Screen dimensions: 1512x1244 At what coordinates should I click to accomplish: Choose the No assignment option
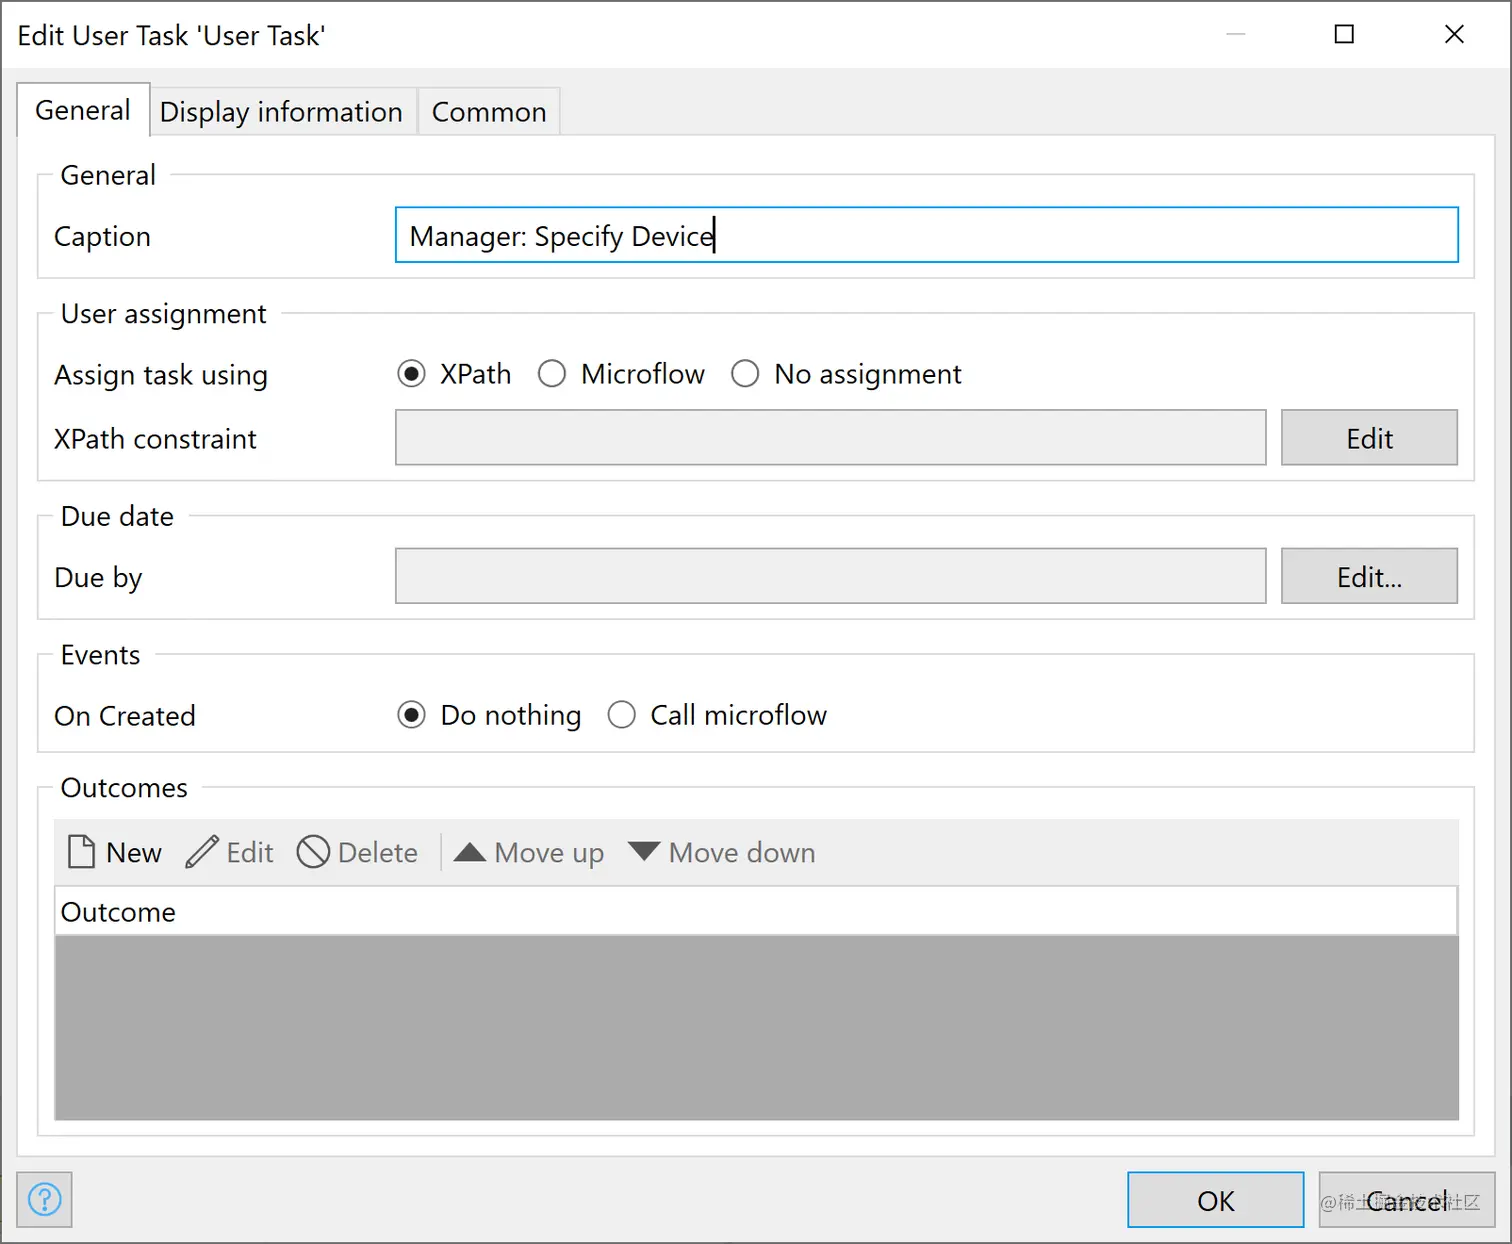click(745, 374)
